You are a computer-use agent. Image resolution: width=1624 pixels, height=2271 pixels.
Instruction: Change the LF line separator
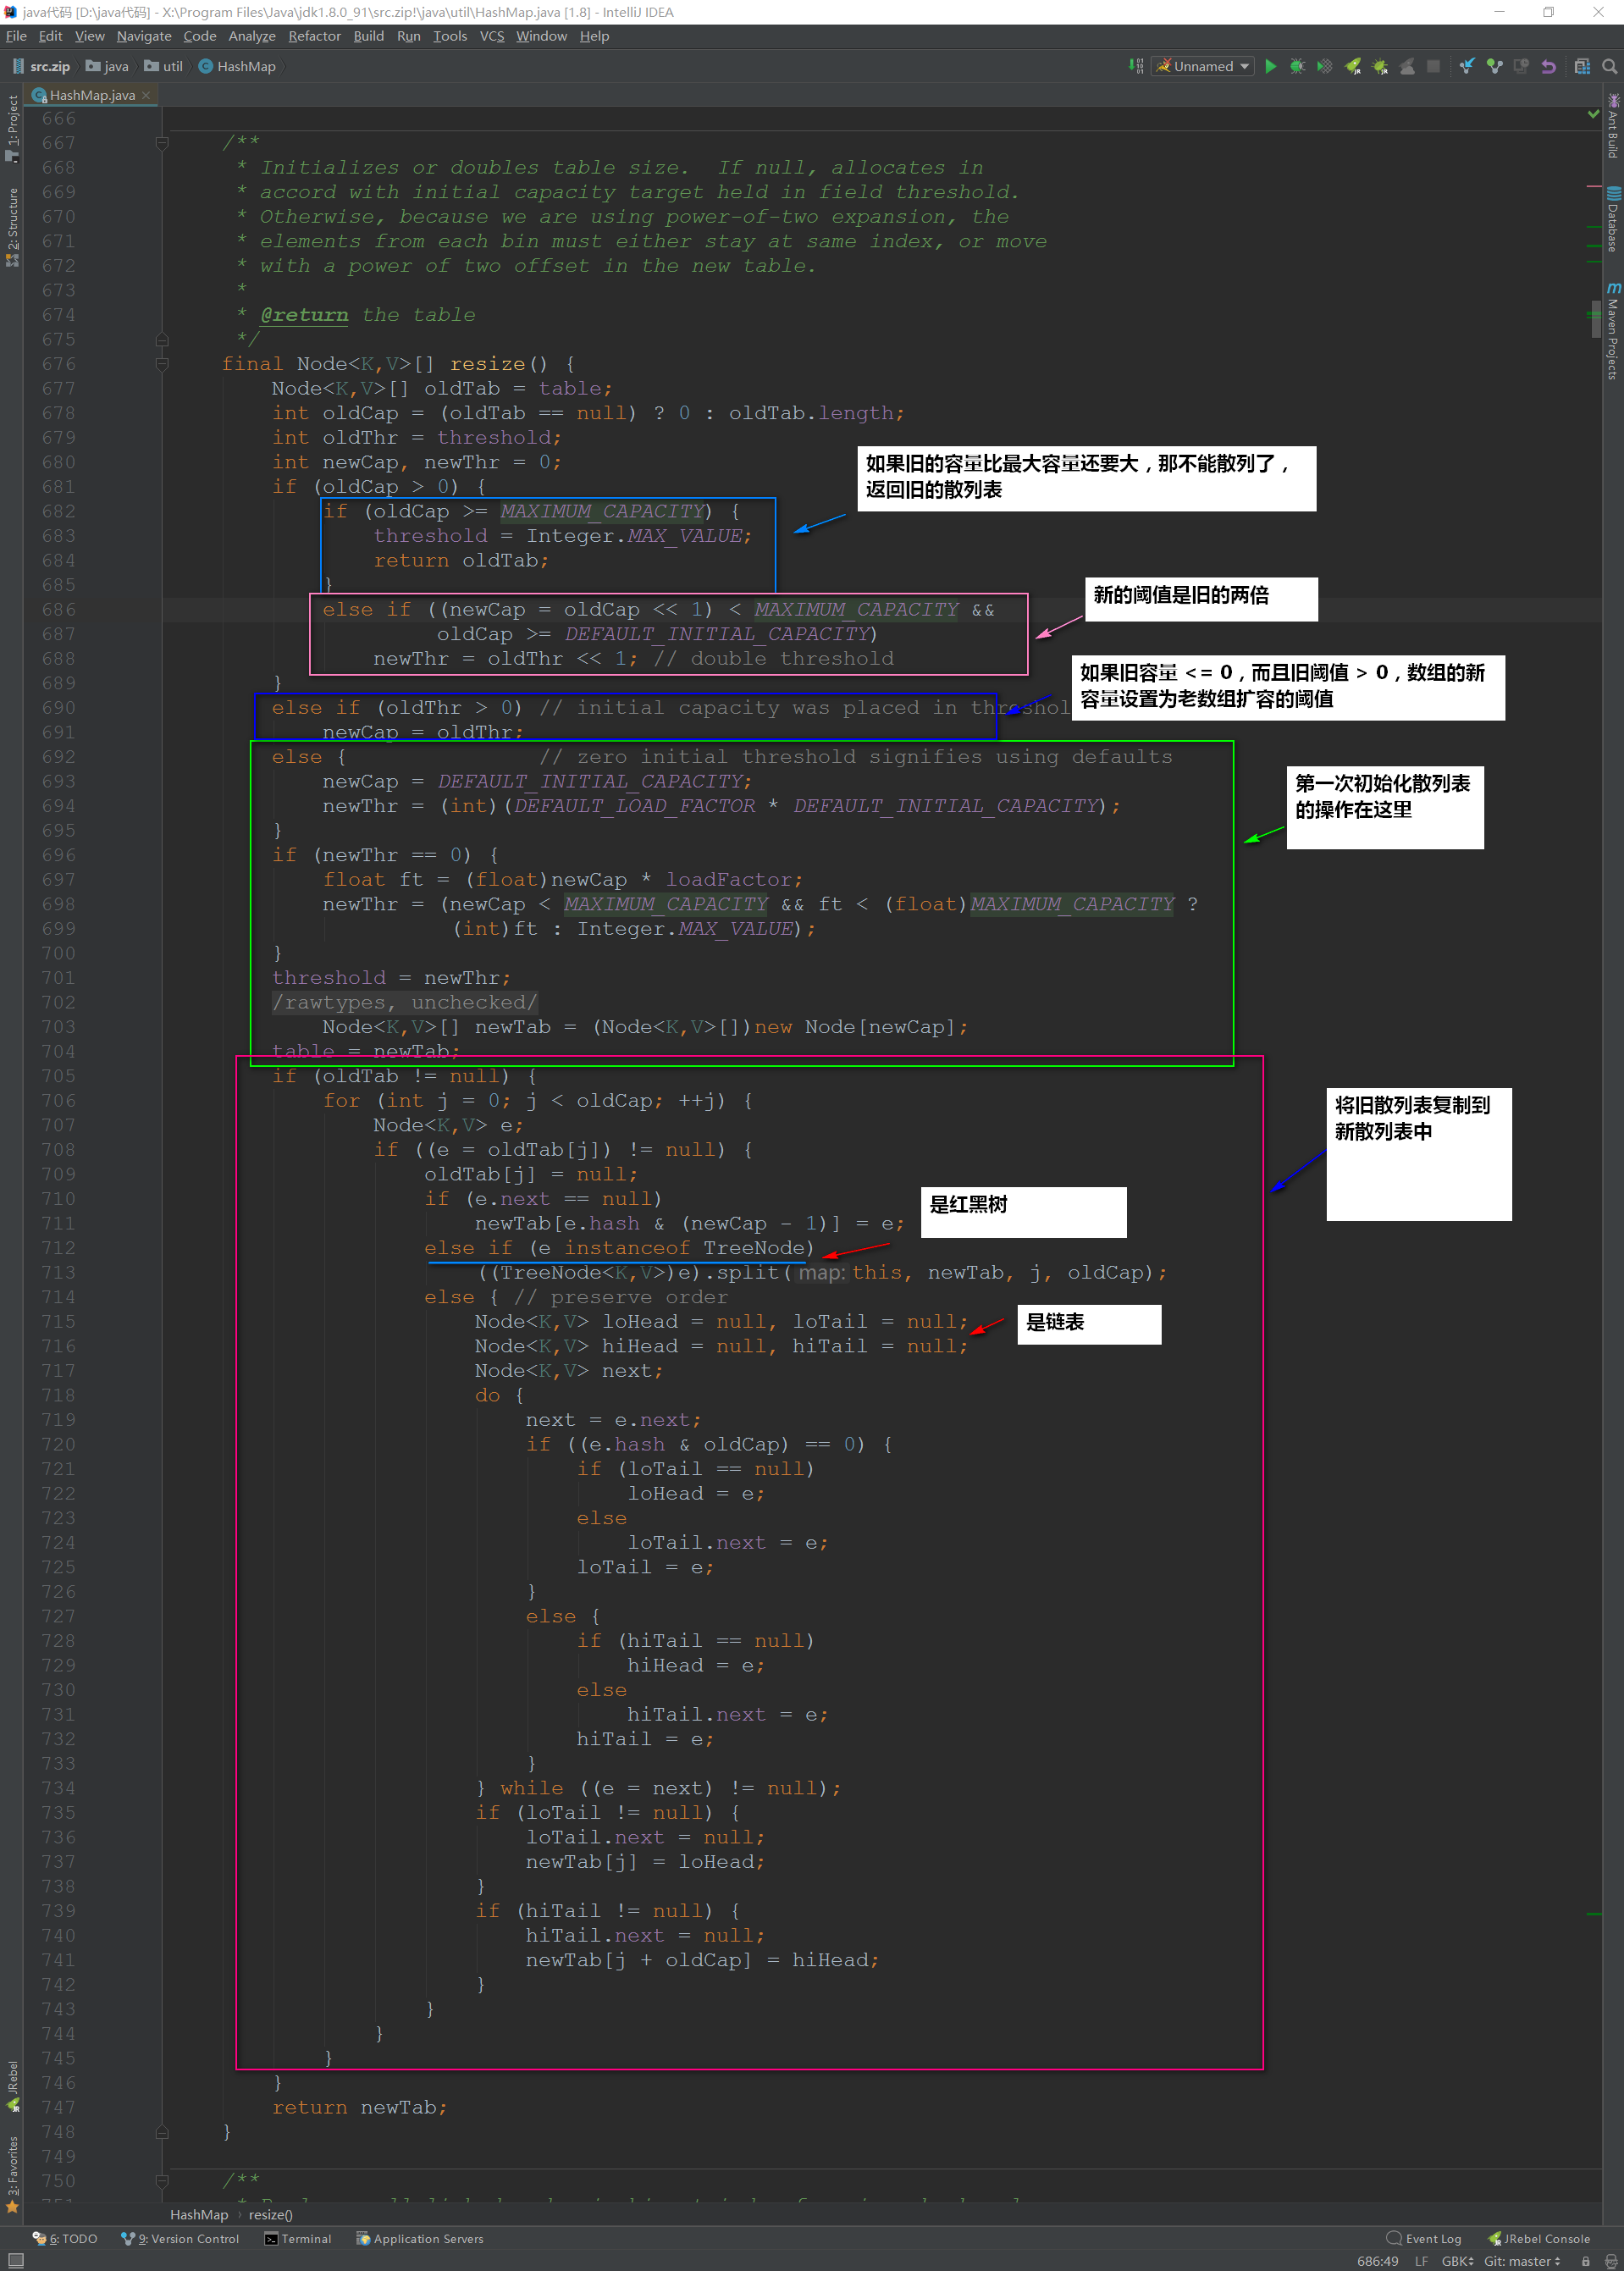[x=1421, y=2261]
